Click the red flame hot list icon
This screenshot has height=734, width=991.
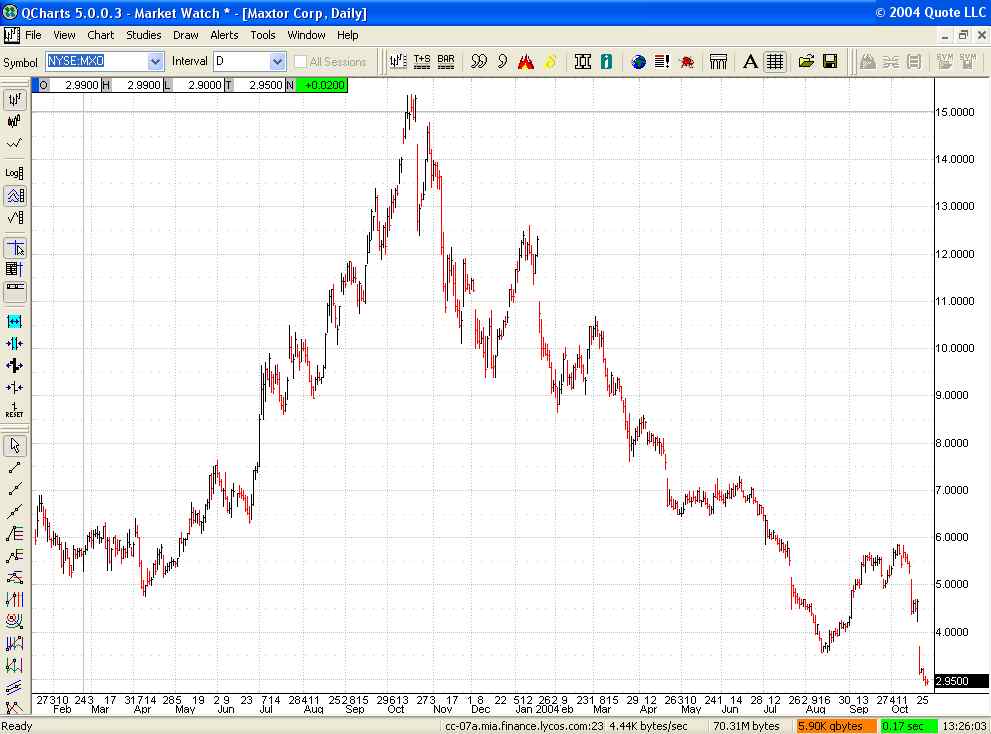click(526, 61)
